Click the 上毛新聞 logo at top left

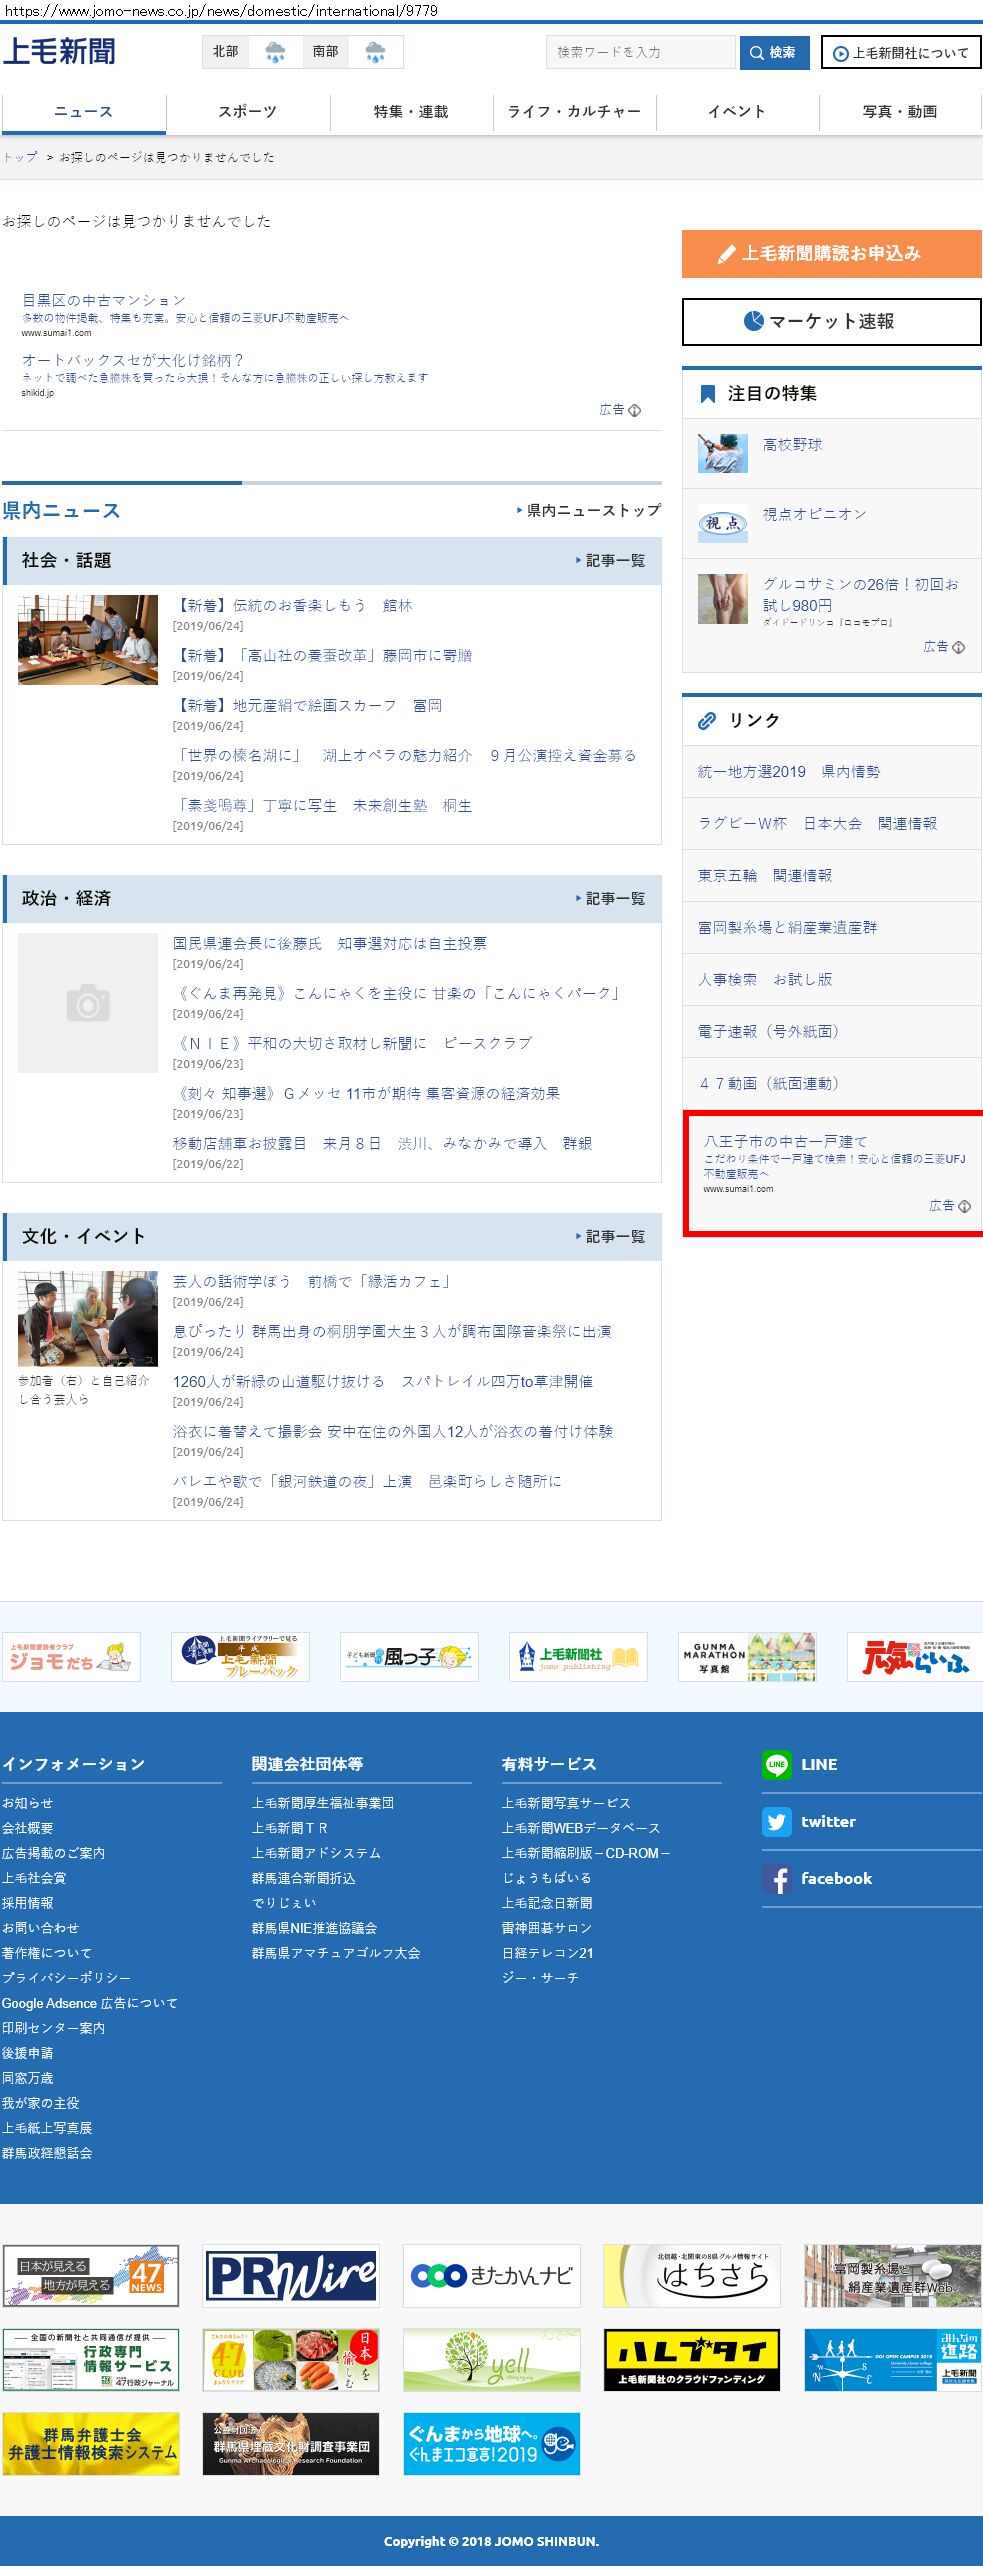tap(59, 51)
